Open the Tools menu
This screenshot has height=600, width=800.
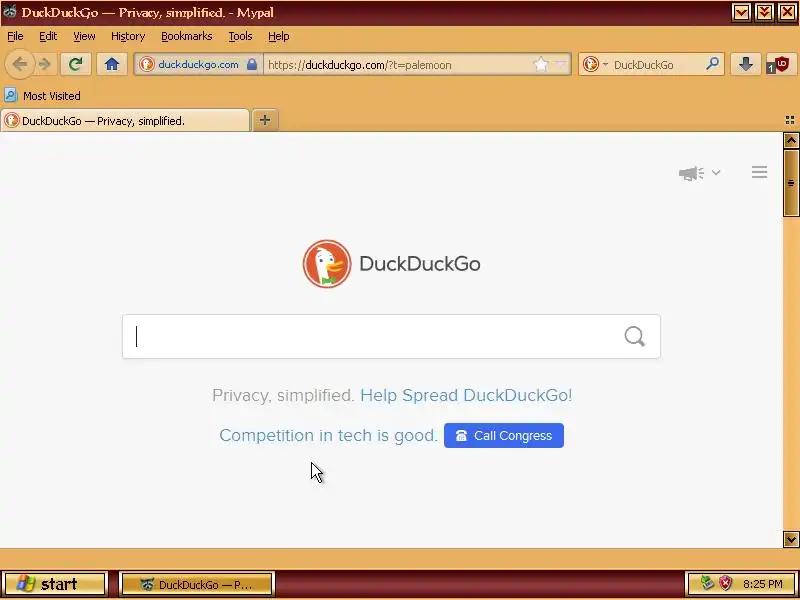pos(240,36)
